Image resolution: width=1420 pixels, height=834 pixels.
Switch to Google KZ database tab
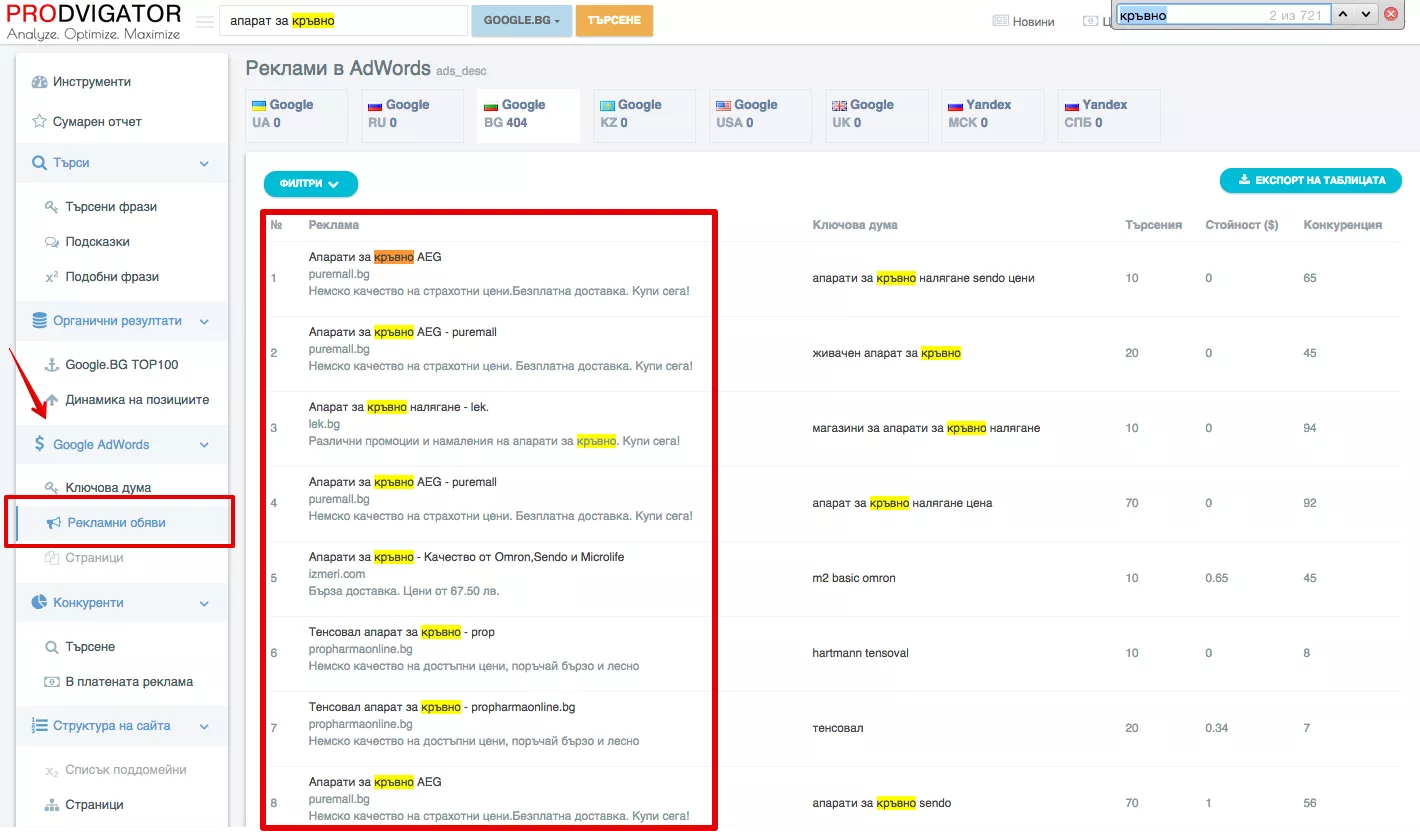[644, 115]
